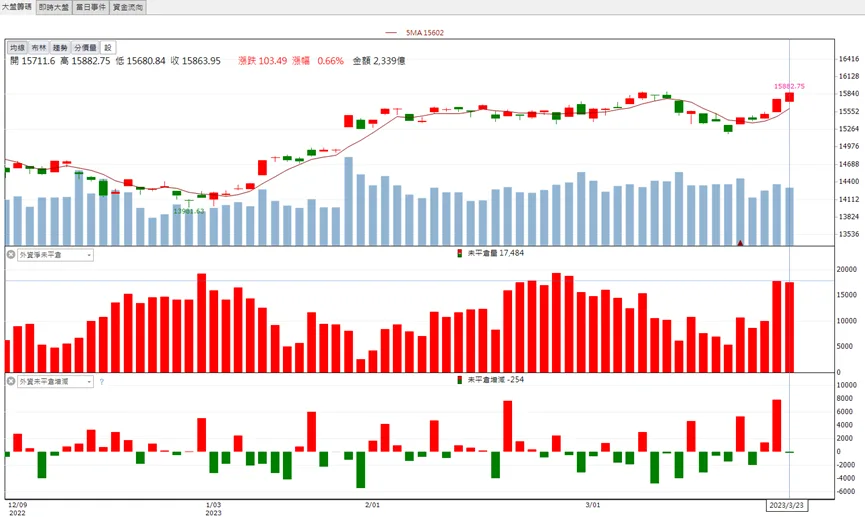Open the 資金流向 tab
This screenshot has height=517, width=865.
(128, 7)
